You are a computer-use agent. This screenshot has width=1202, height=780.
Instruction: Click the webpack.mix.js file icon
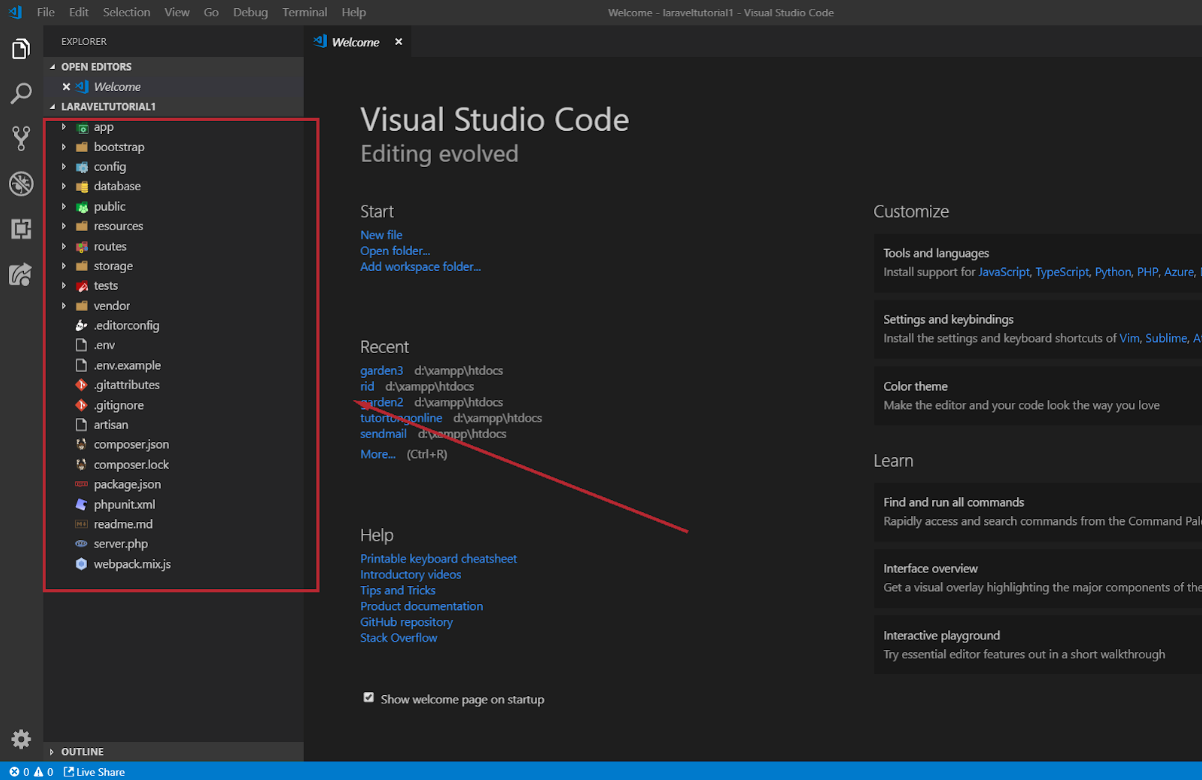click(x=82, y=564)
